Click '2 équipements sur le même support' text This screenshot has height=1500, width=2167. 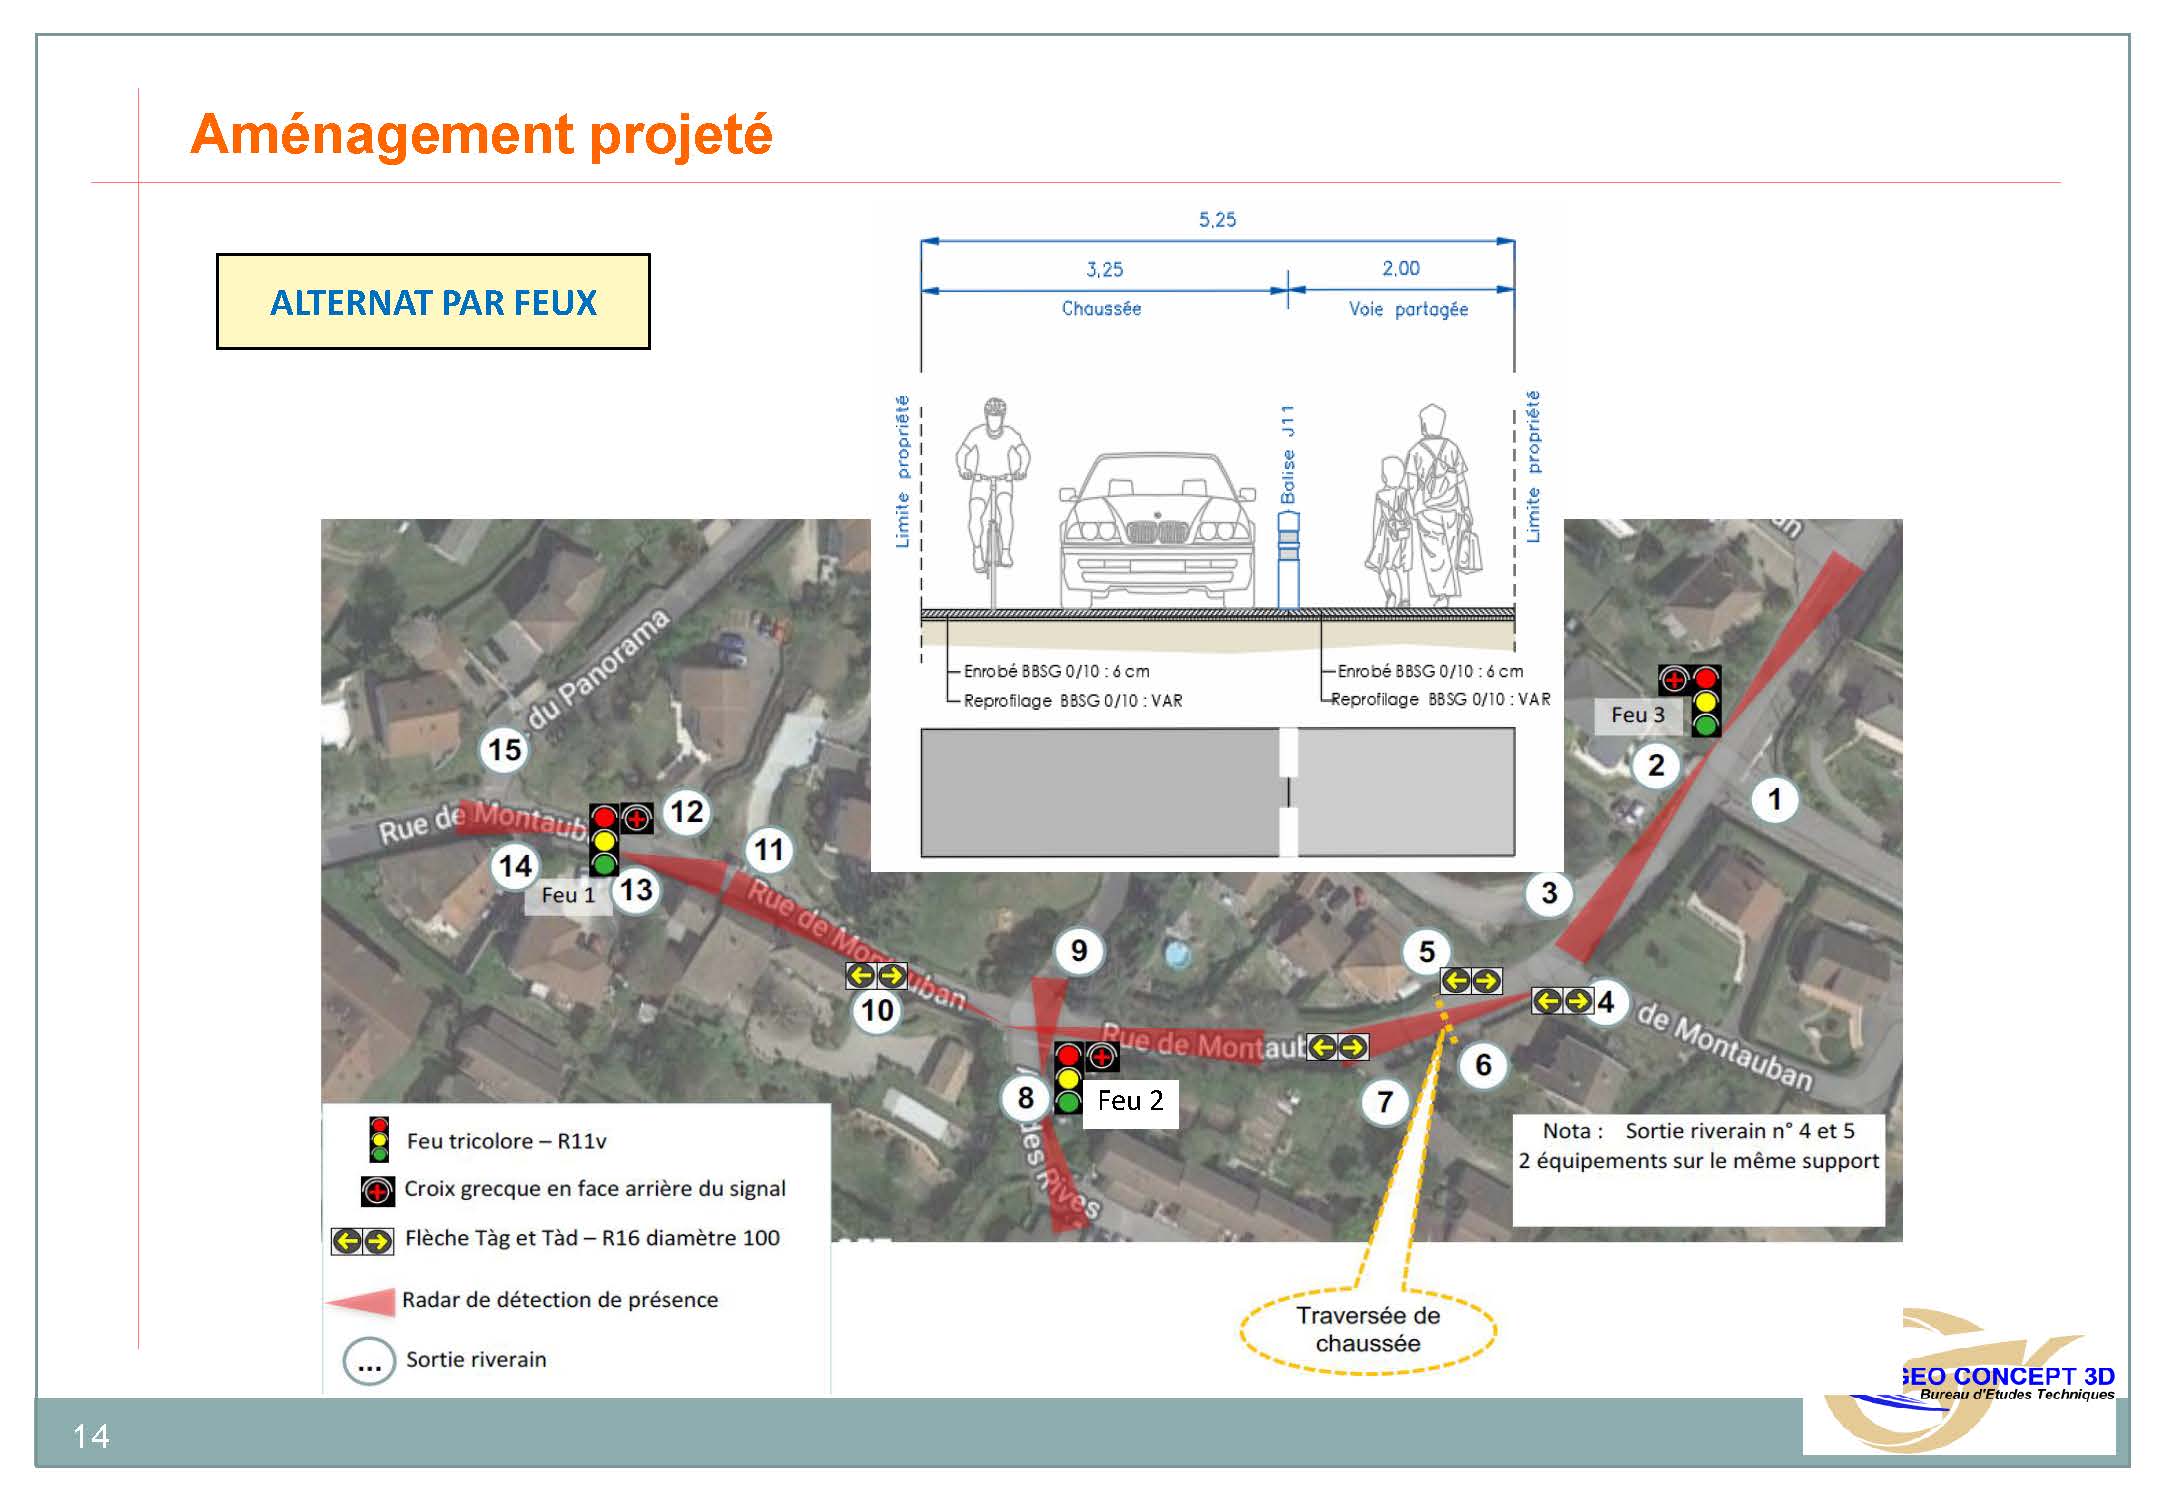click(1698, 1162)
